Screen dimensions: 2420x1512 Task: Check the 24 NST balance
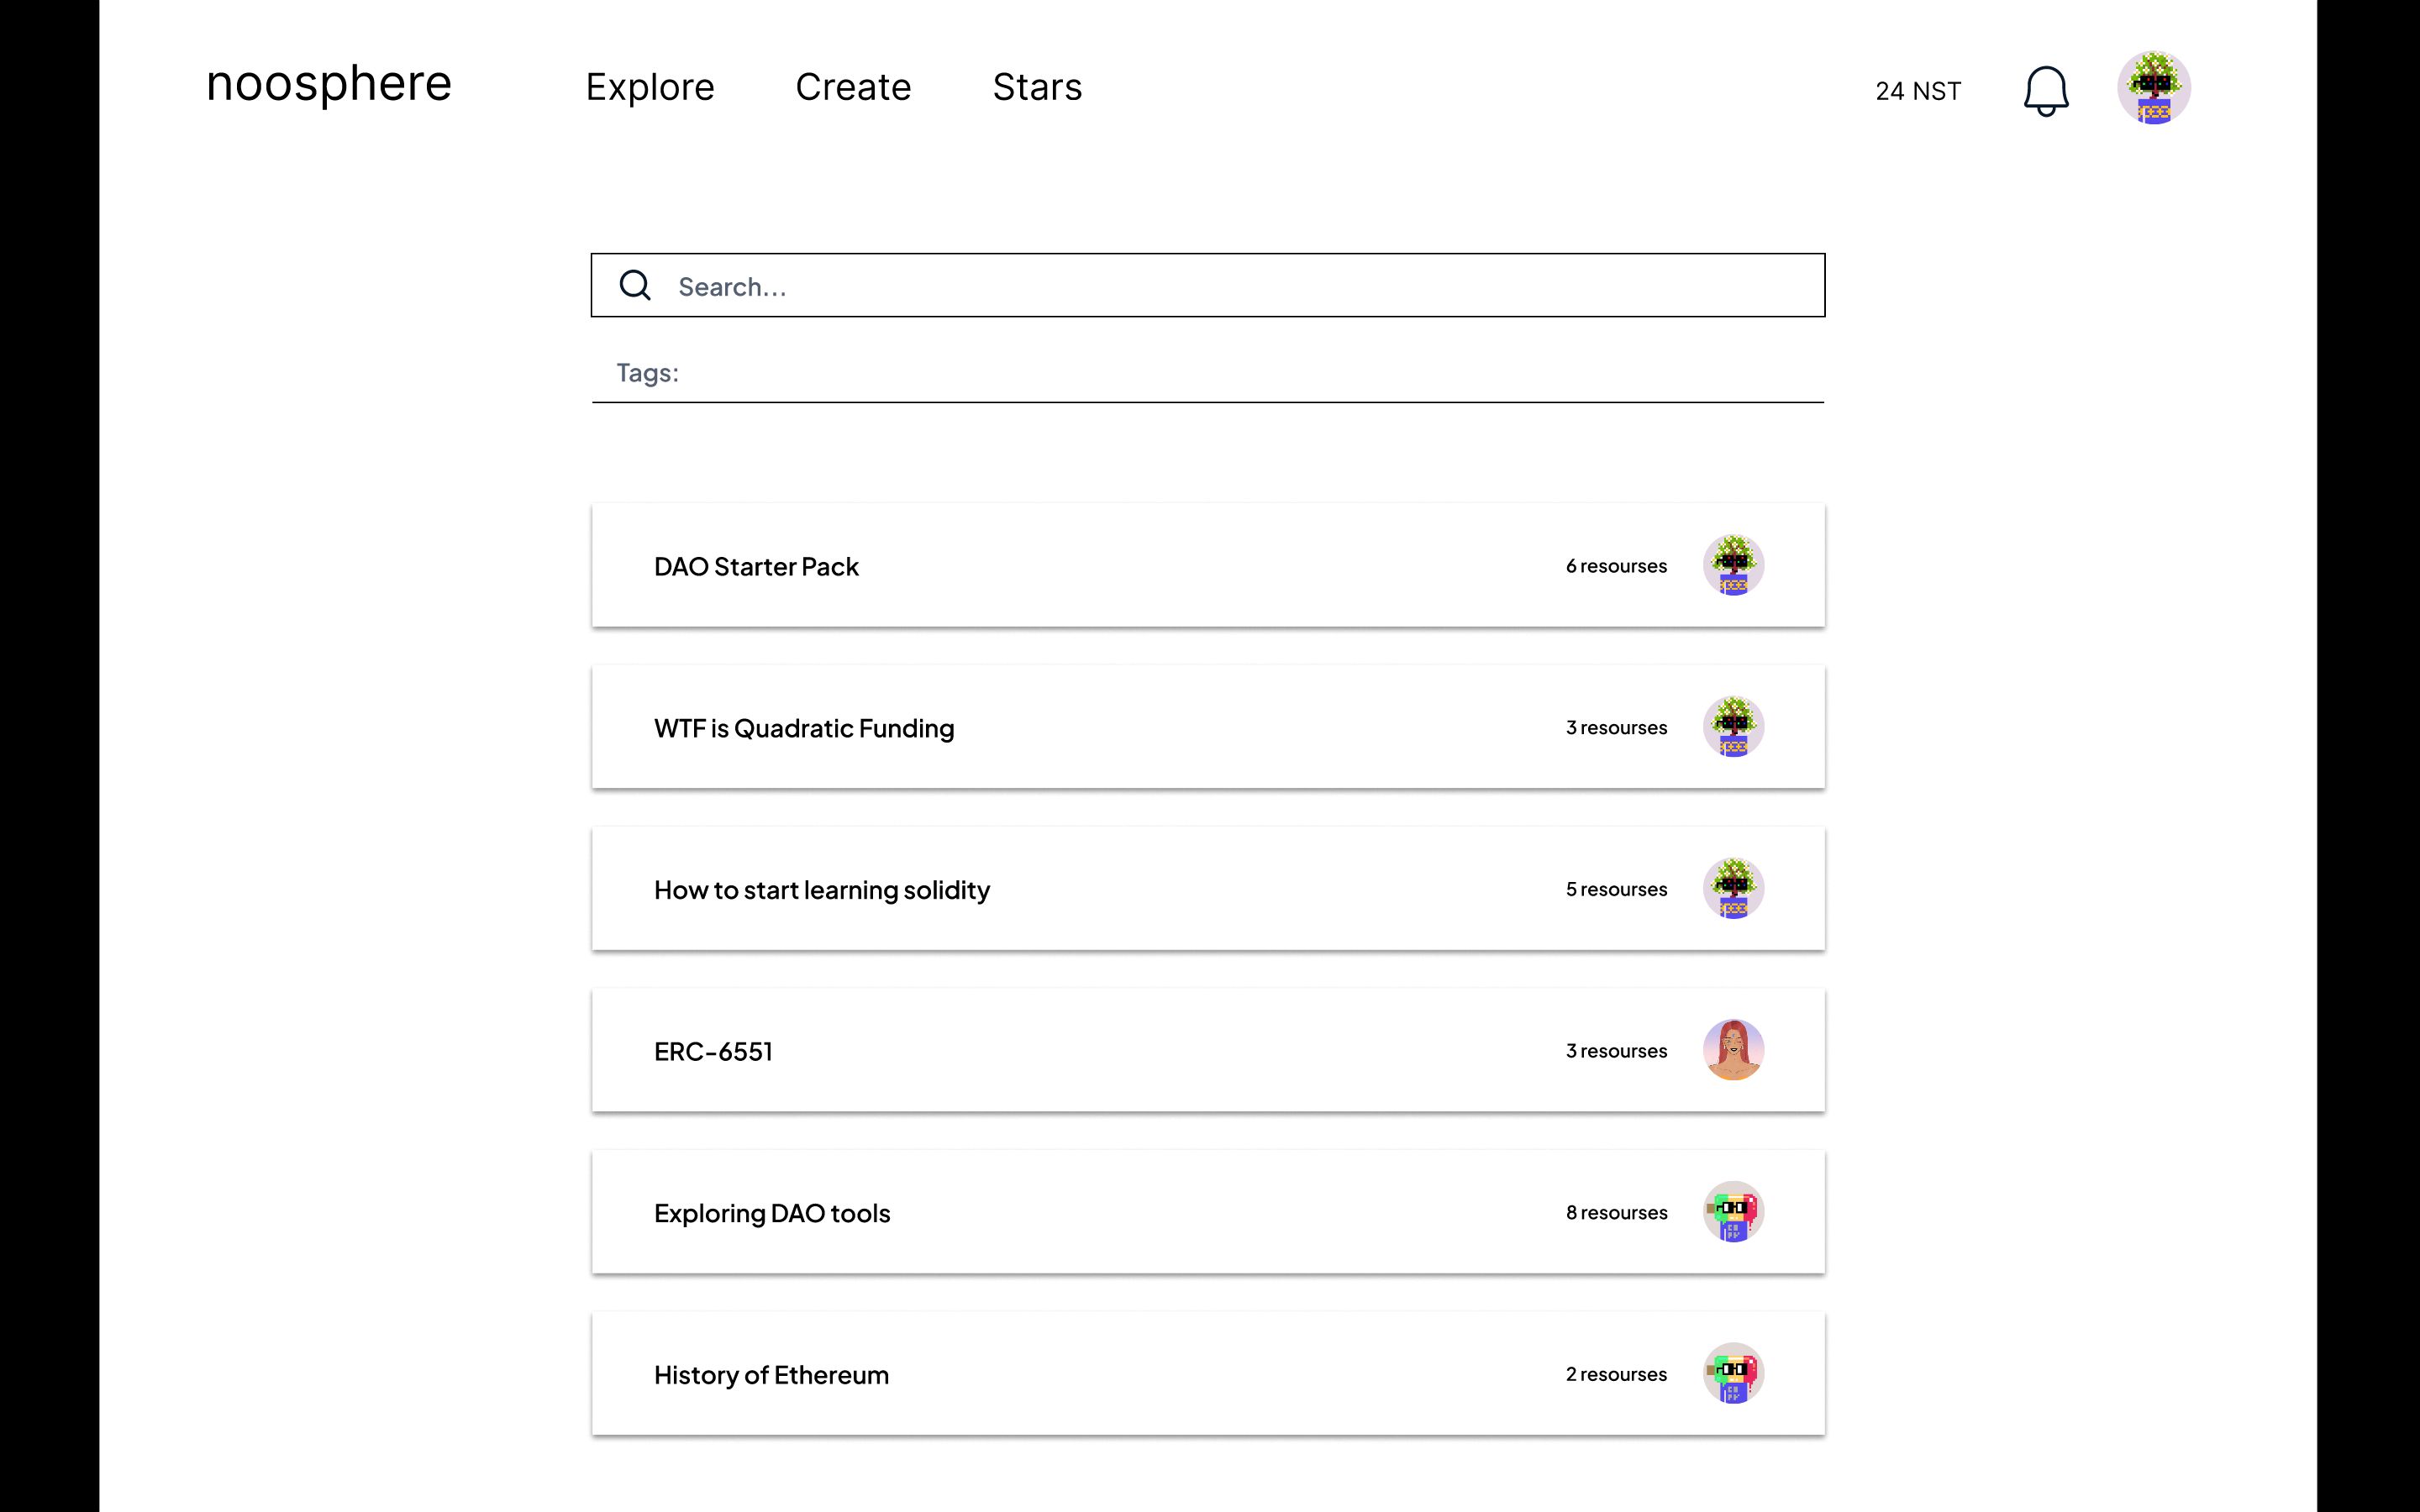click(x=1918, y=91)
